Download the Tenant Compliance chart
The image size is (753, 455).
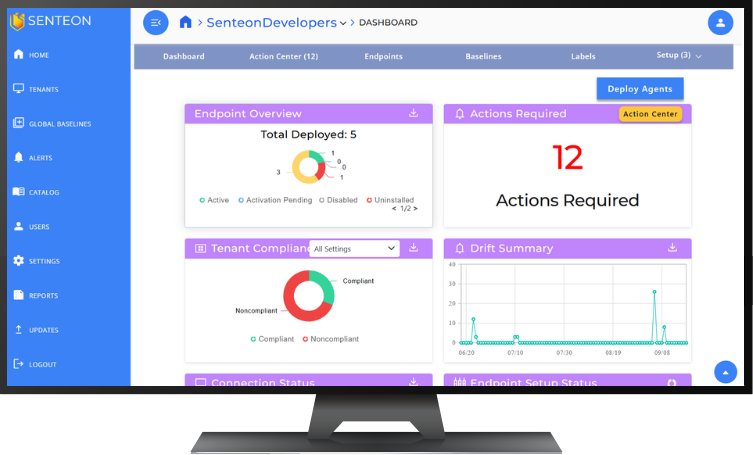tap(413, 248)
